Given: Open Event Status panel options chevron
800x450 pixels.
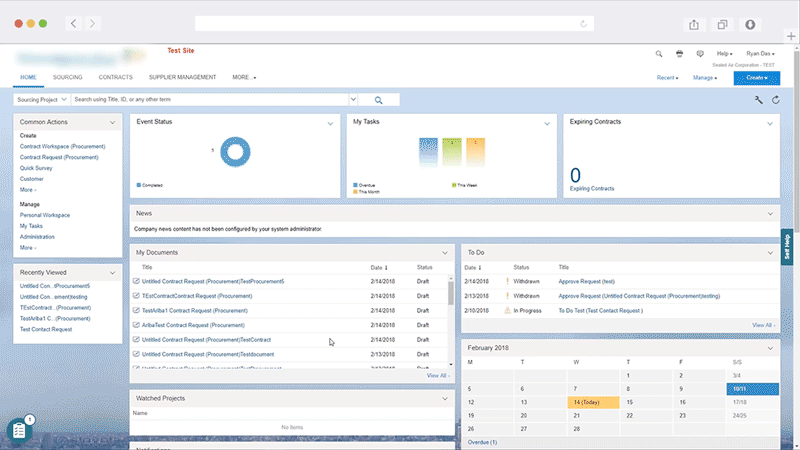Looking at the screenshot, I should (x=330, y=123).
